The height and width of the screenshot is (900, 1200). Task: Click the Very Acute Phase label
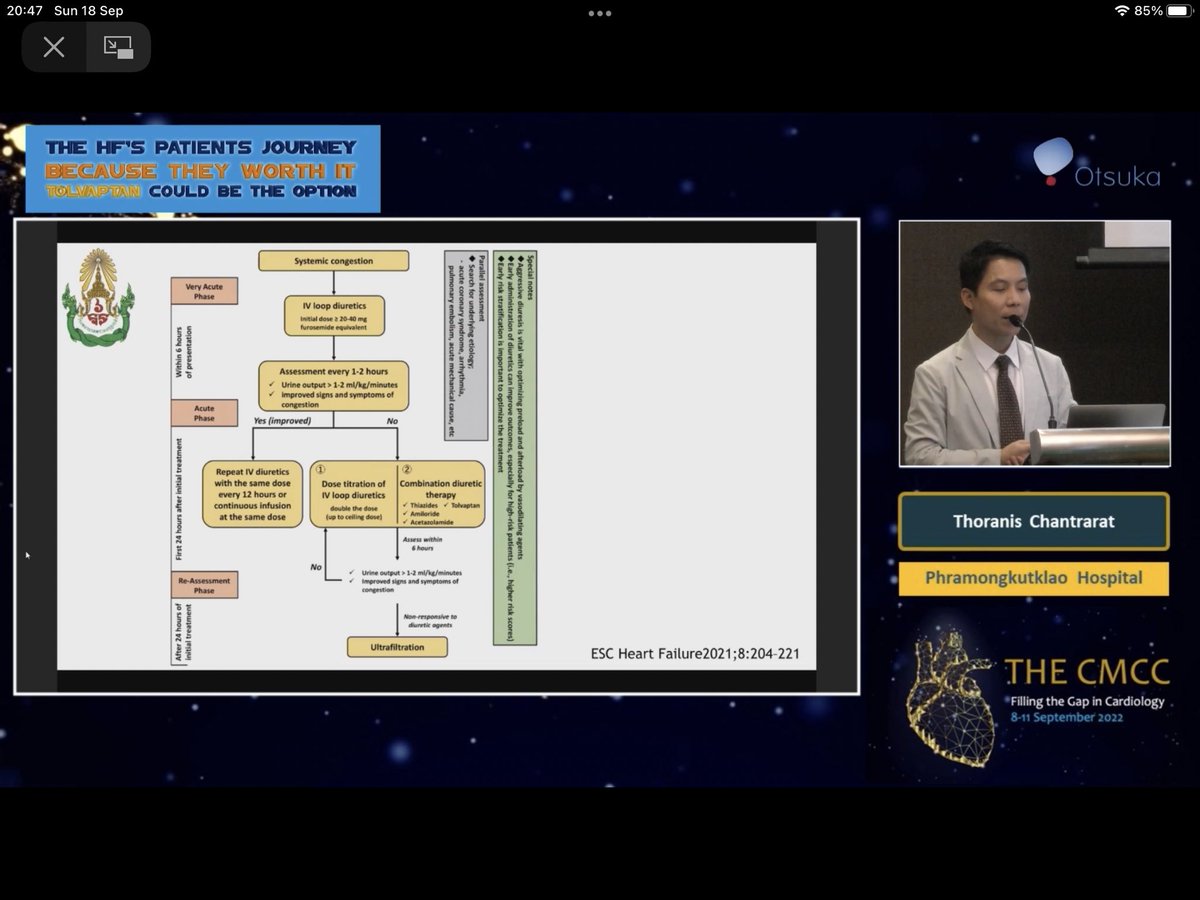point(204,290)
